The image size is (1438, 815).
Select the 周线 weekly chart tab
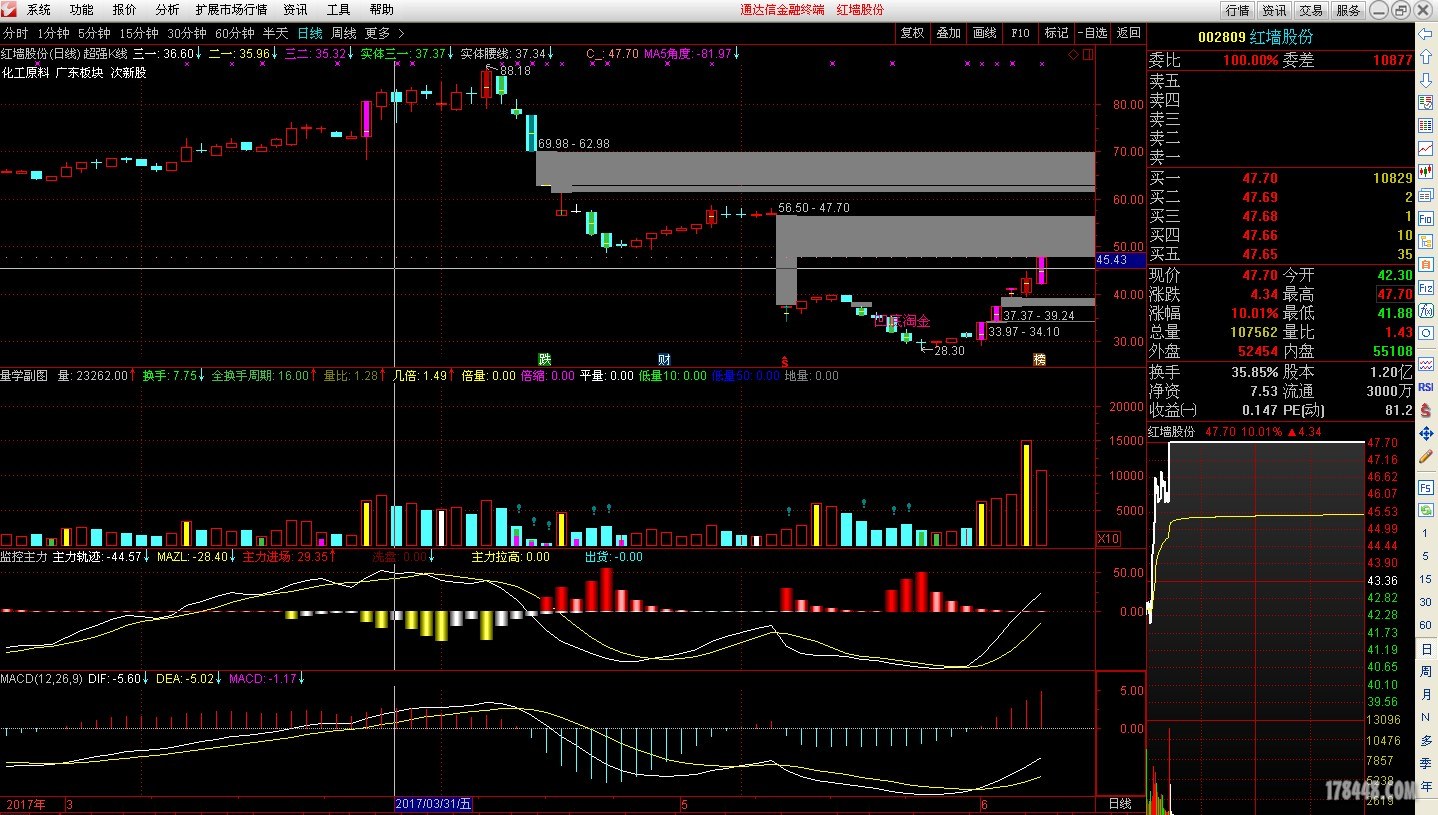pos(343,33)
